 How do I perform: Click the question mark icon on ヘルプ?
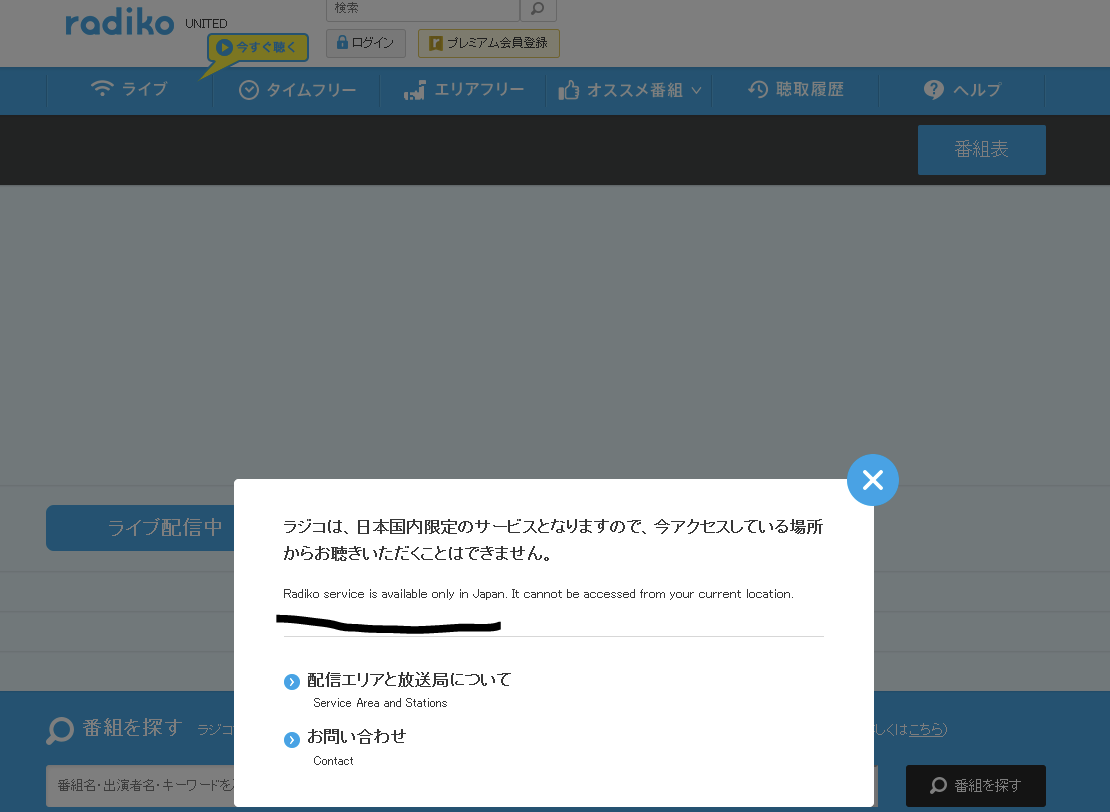[934, 90]
